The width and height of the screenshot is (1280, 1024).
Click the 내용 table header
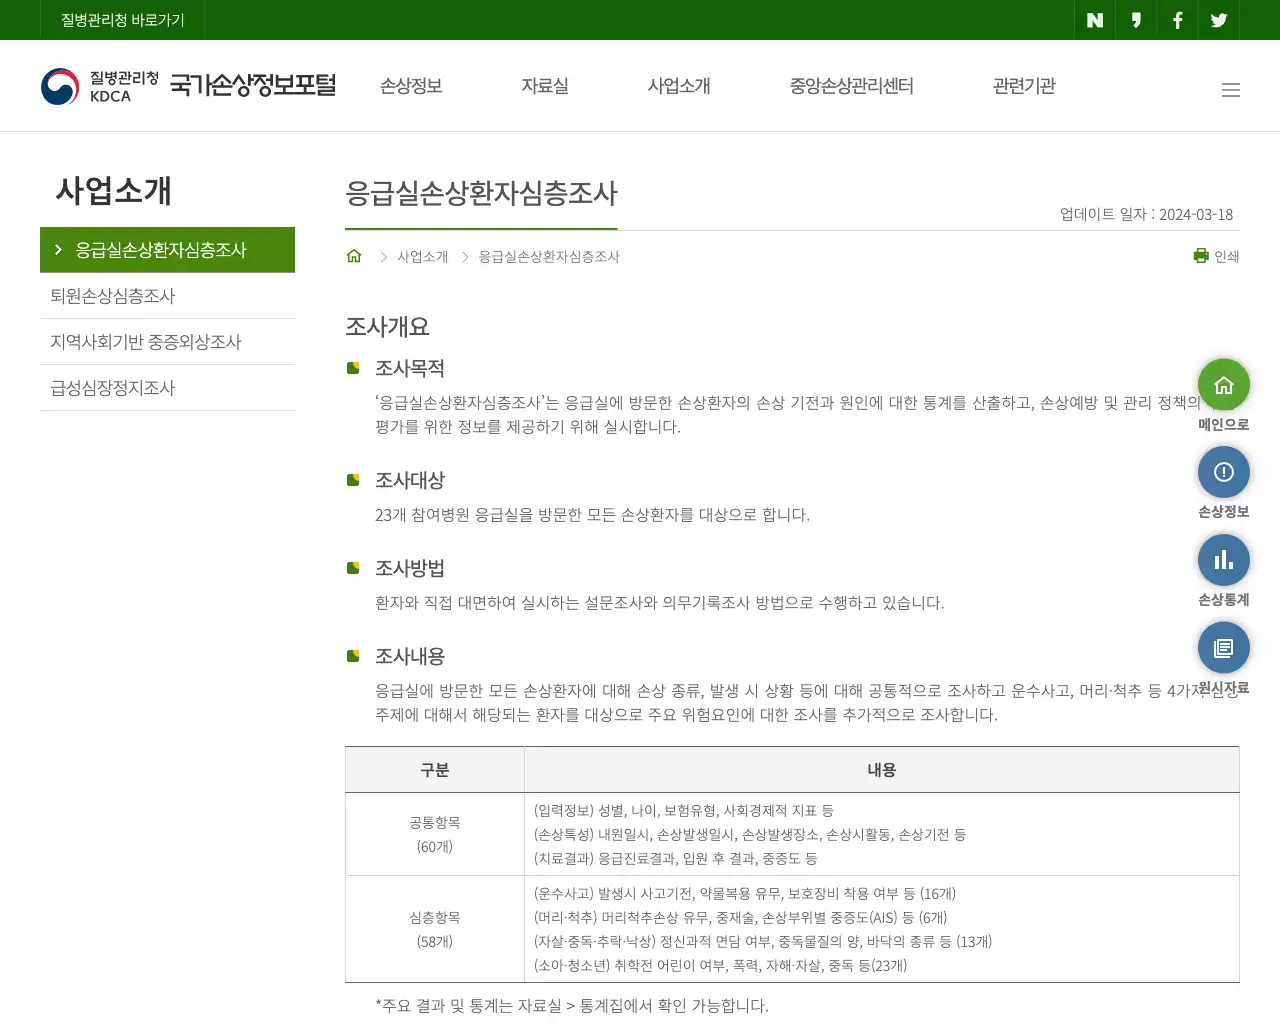coord(882,770)
